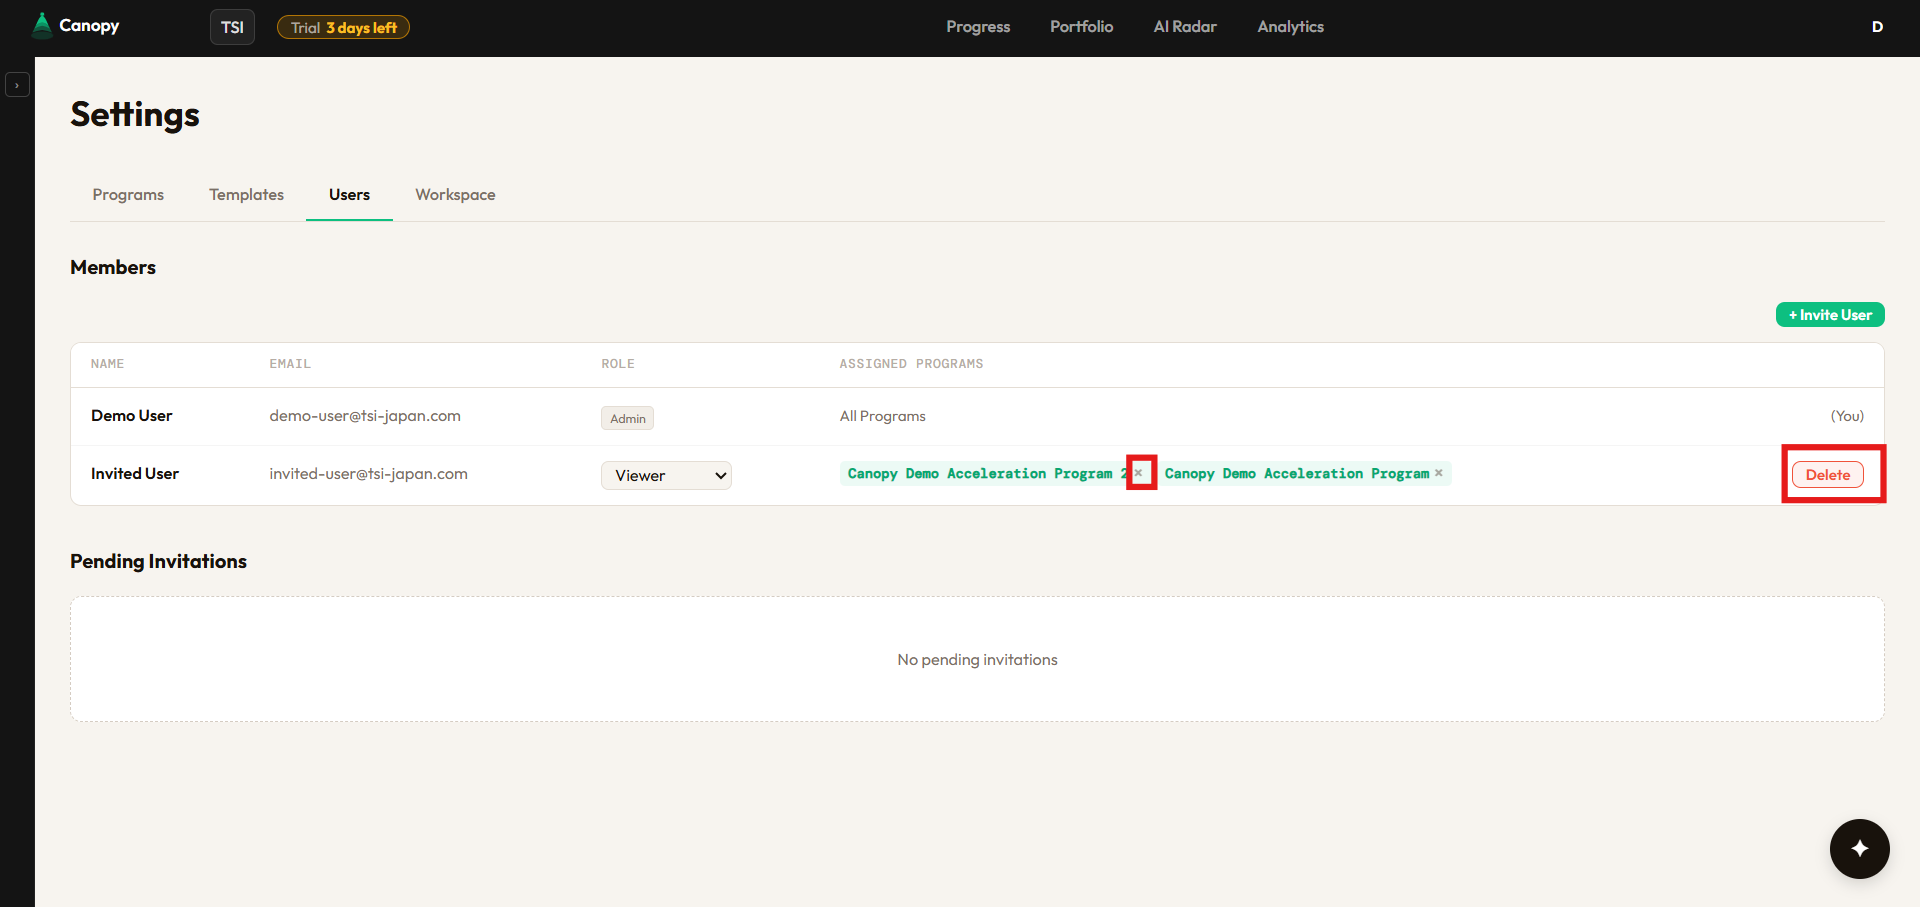Click the Trial 3 days left badge
Viewport: 1920px width, 907px height.
tap(343, 27)
